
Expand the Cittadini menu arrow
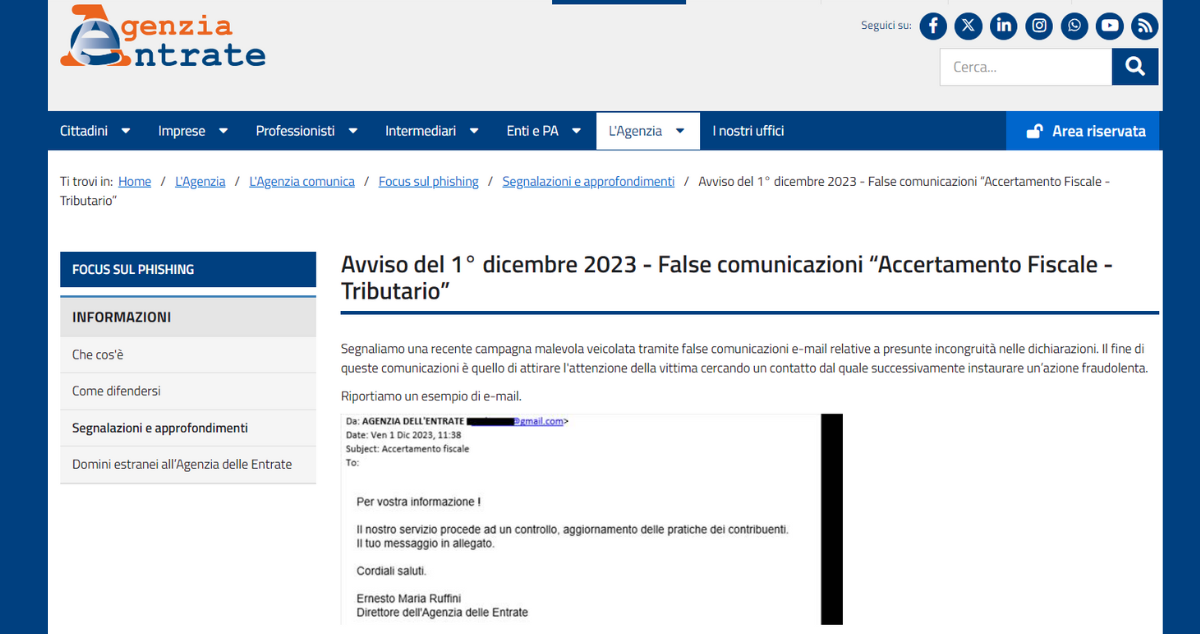[126, 131]
